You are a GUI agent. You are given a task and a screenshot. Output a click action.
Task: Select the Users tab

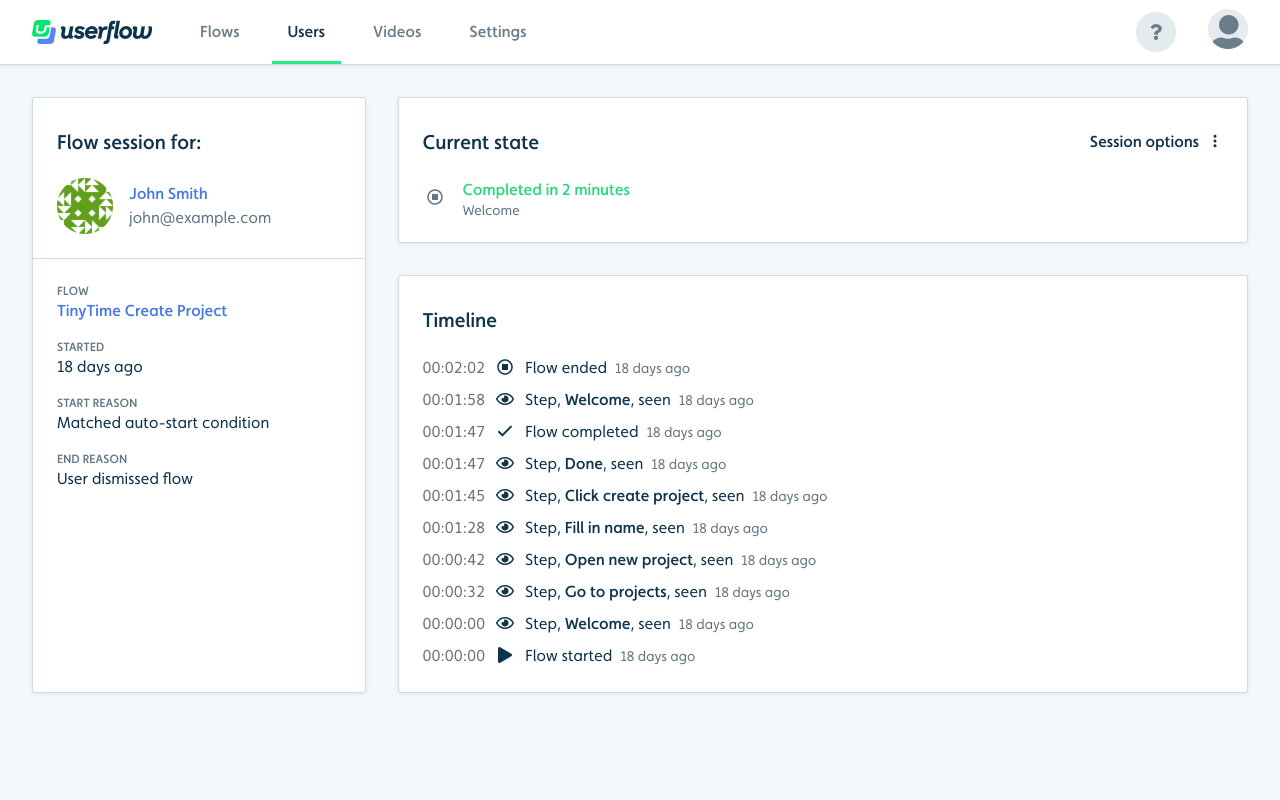(x=306, y=32)
